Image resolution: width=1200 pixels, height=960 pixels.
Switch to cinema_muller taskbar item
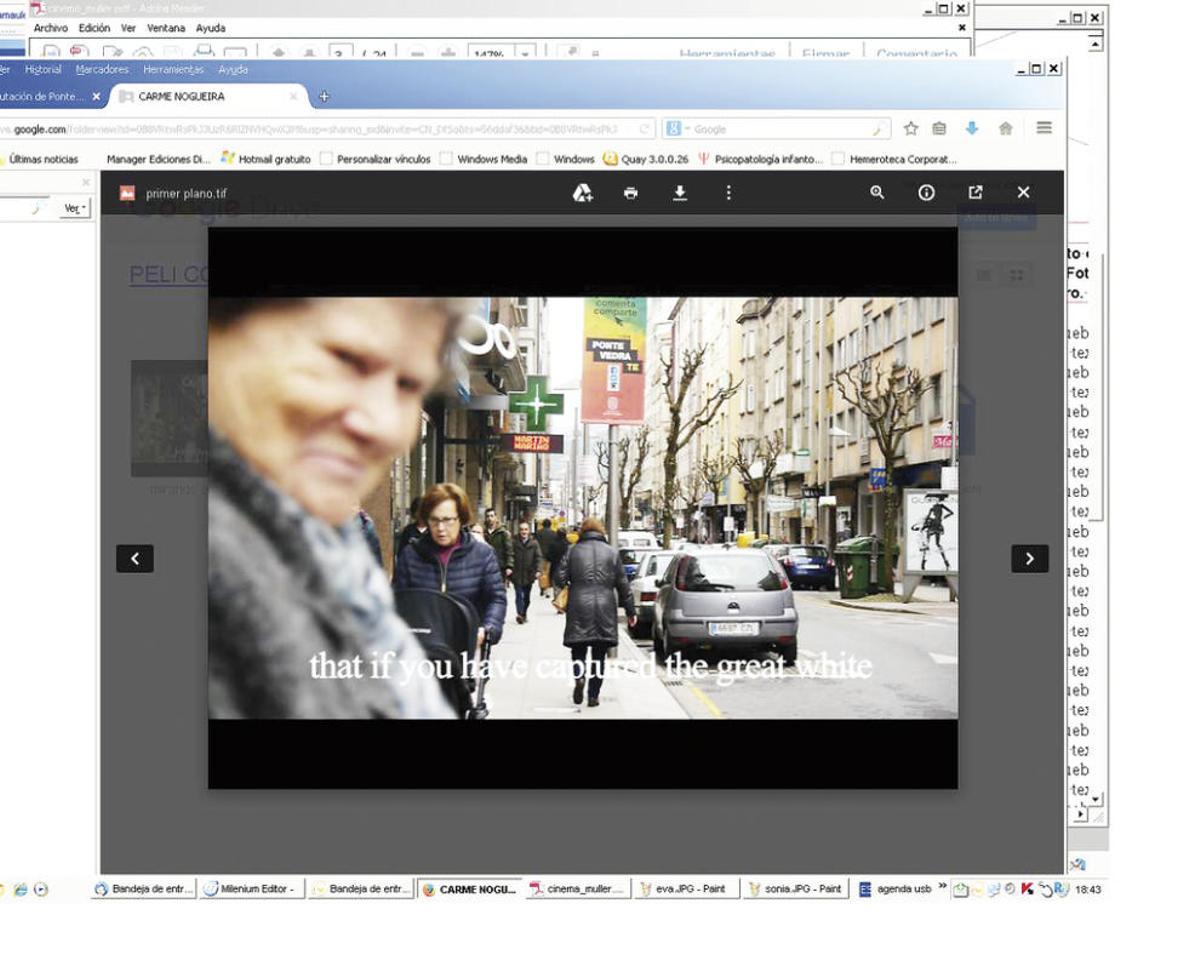pos(577,889)
